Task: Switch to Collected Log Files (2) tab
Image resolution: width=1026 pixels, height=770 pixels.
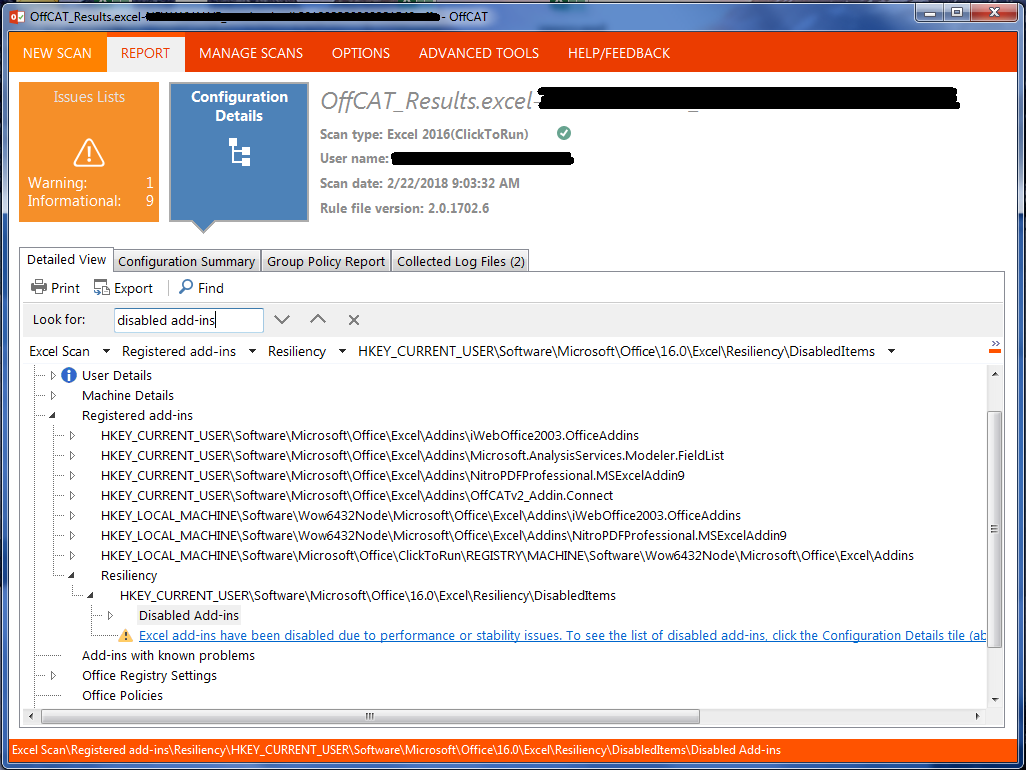Action: click(461, 262)
